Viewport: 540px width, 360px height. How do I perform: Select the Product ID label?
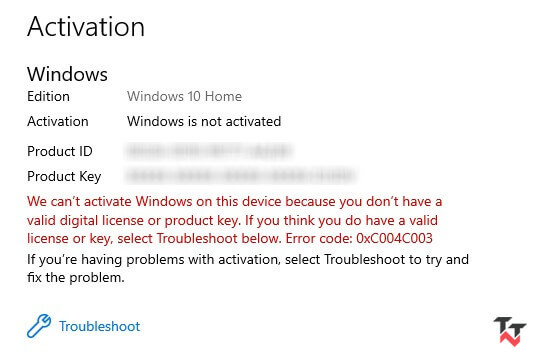[x=60, y=151]
